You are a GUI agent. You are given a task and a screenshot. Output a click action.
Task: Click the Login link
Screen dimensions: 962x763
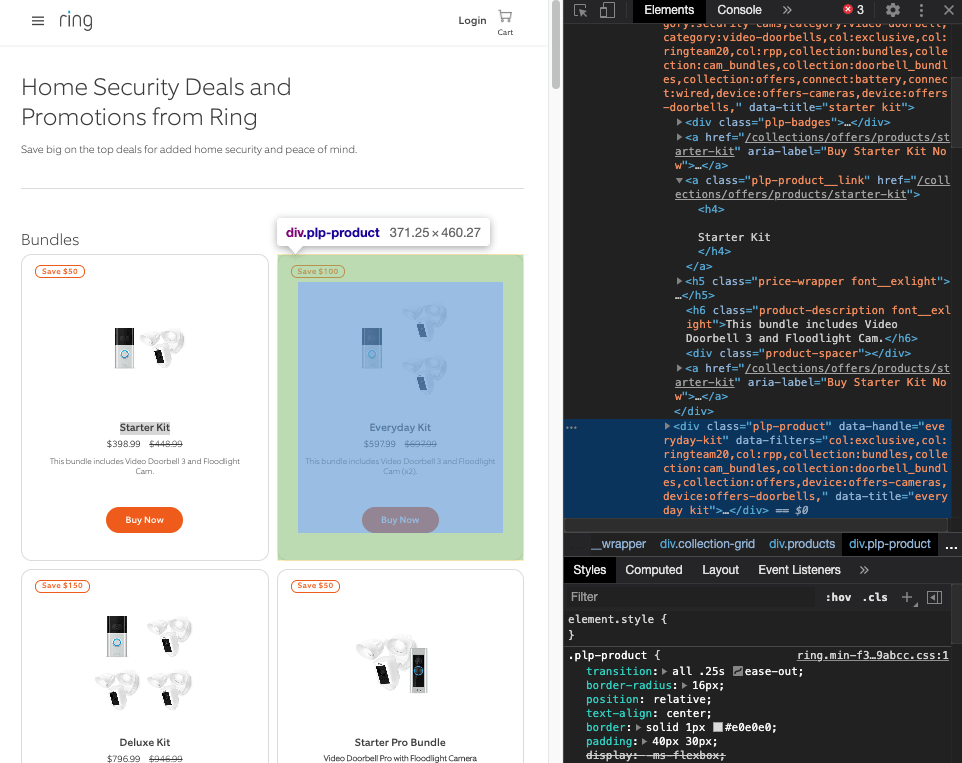point(472,20)
